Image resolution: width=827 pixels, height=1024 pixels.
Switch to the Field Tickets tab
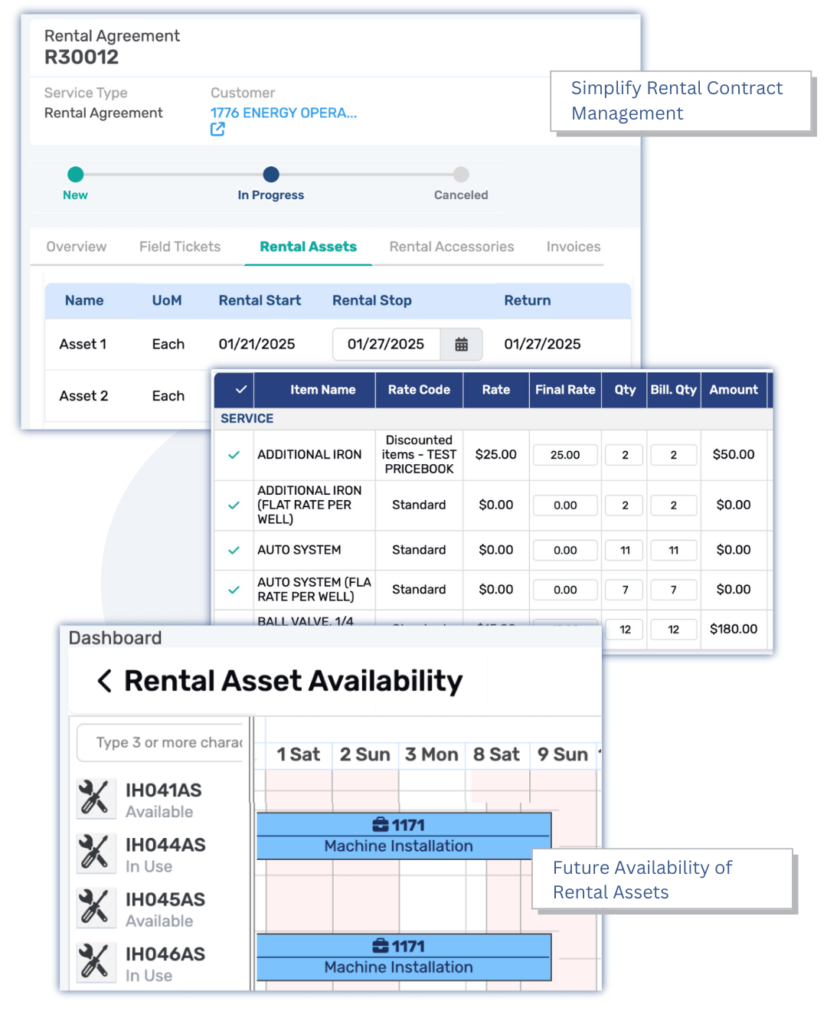tap(180, 247)
